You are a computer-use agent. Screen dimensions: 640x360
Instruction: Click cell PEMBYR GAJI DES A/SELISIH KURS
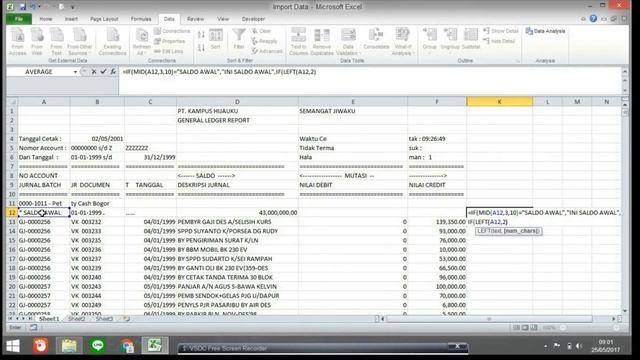point(238,222)
